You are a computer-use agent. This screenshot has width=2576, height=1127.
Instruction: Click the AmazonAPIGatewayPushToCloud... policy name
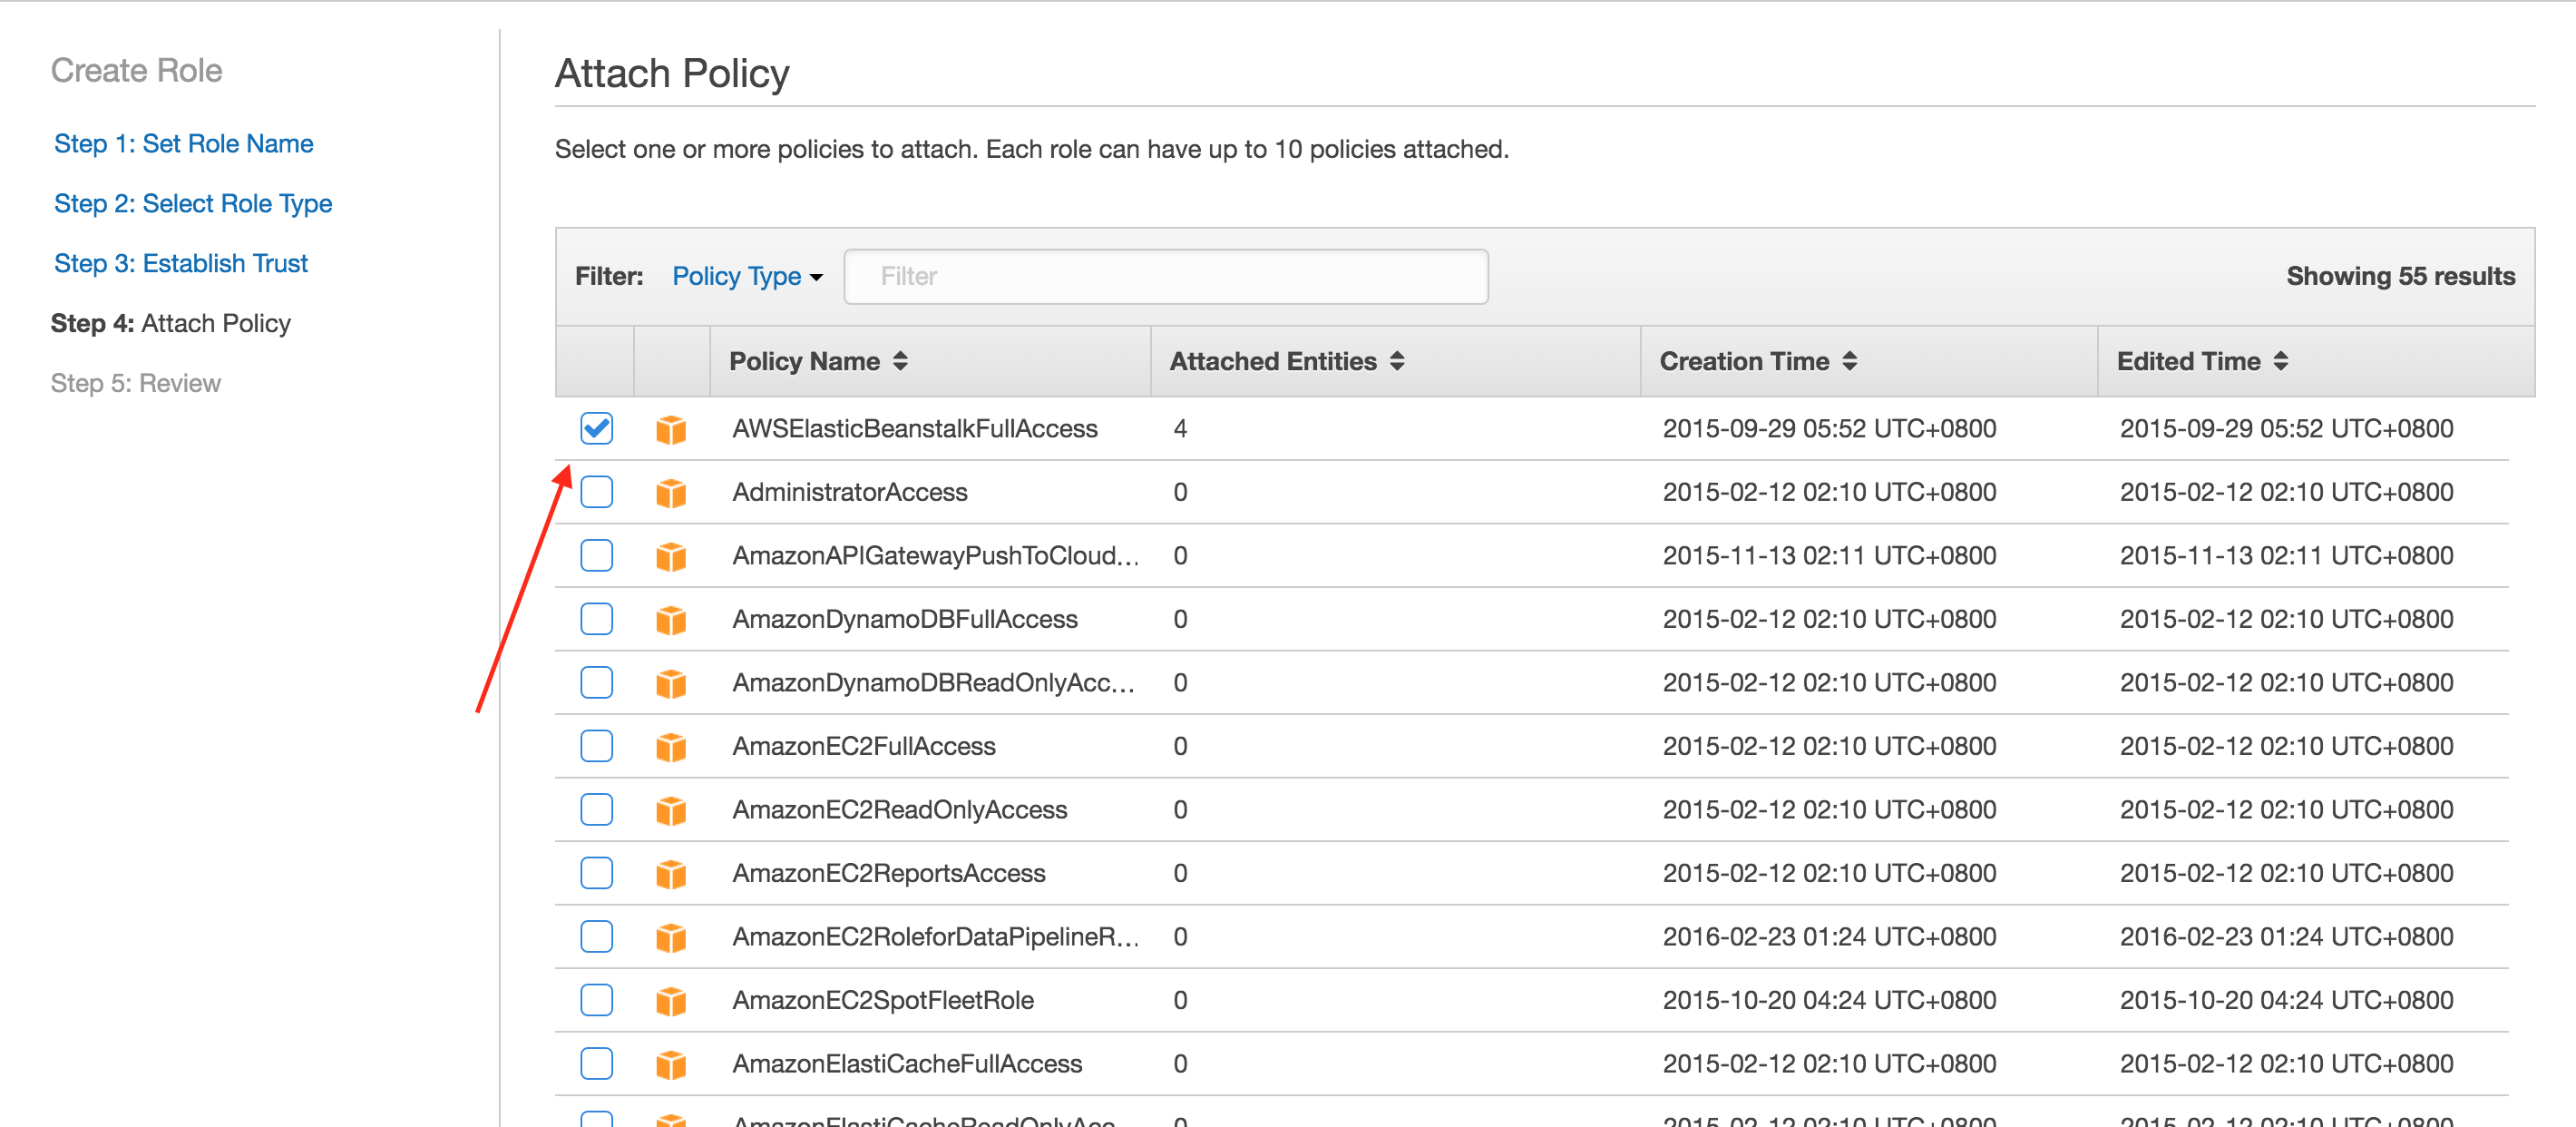point(936,556)
